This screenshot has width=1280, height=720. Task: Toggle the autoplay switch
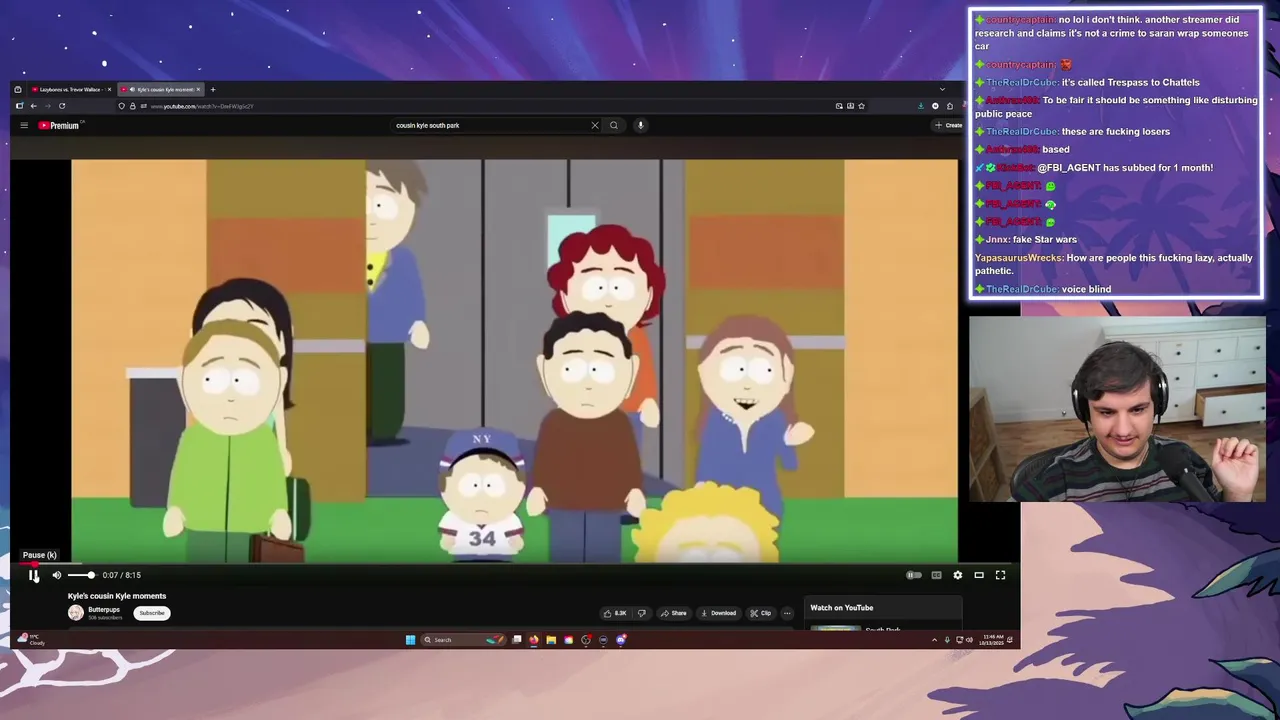(913, 575)
